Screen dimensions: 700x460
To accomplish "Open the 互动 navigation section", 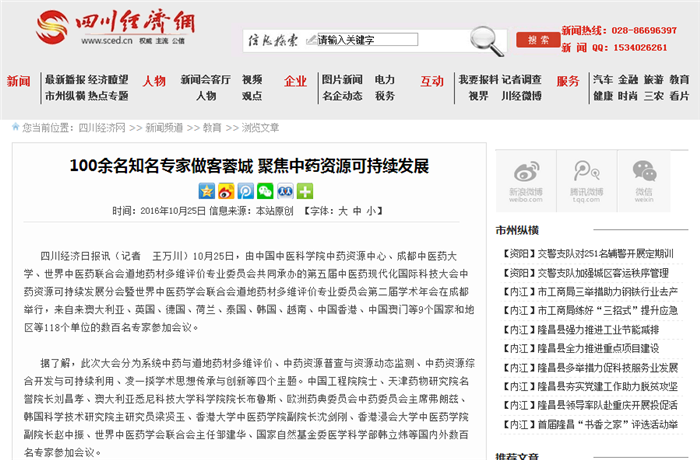I will click(432, 81).
